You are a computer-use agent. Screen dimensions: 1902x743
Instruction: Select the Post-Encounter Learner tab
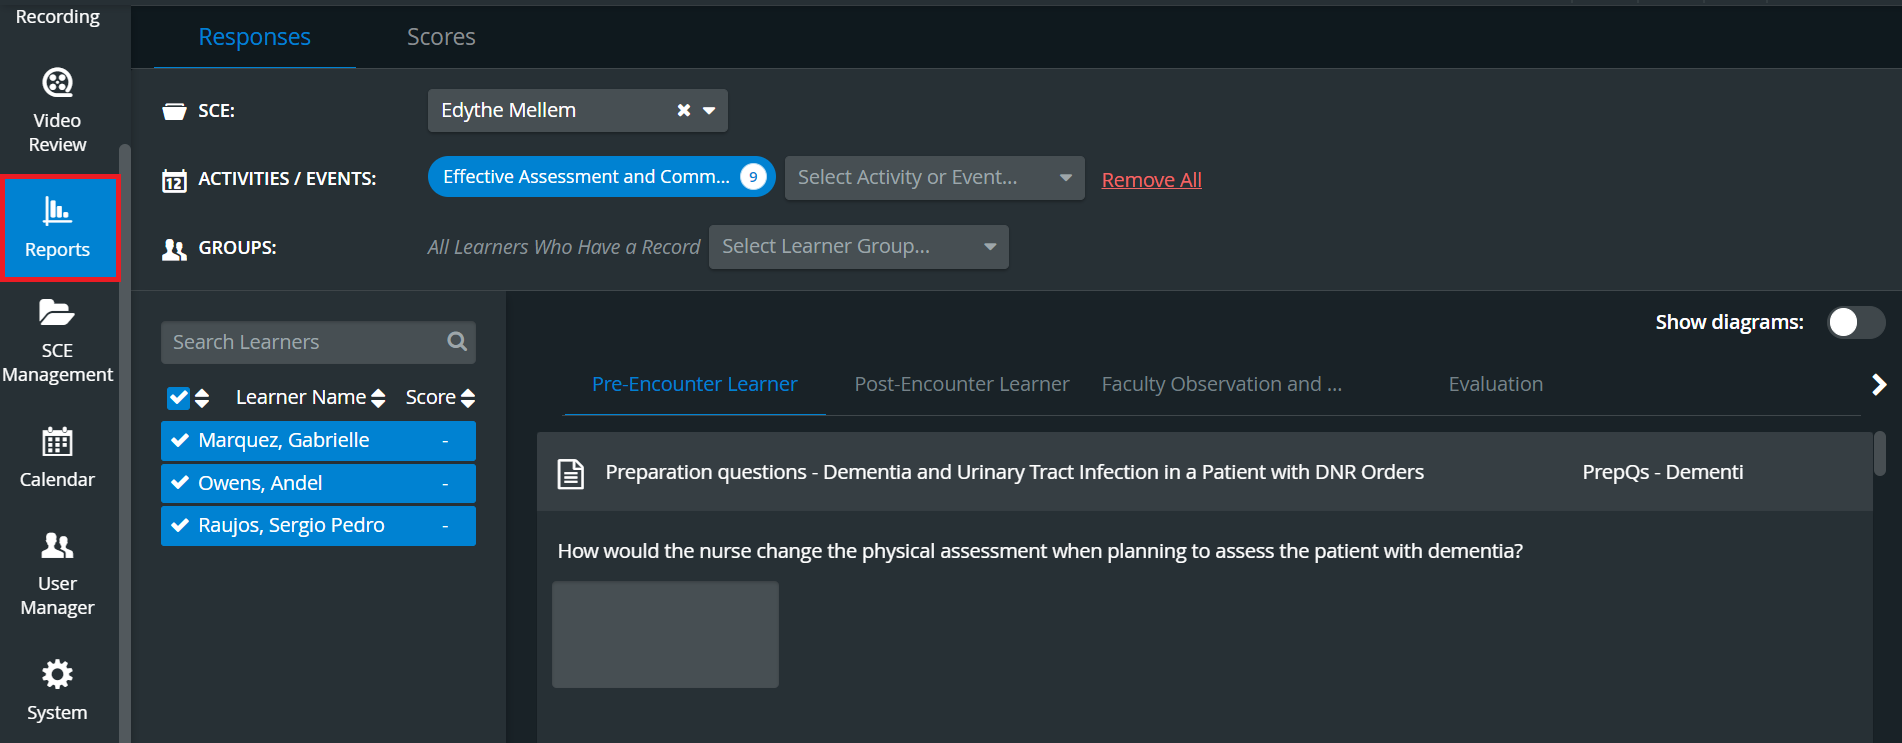(x=961, y=384)
